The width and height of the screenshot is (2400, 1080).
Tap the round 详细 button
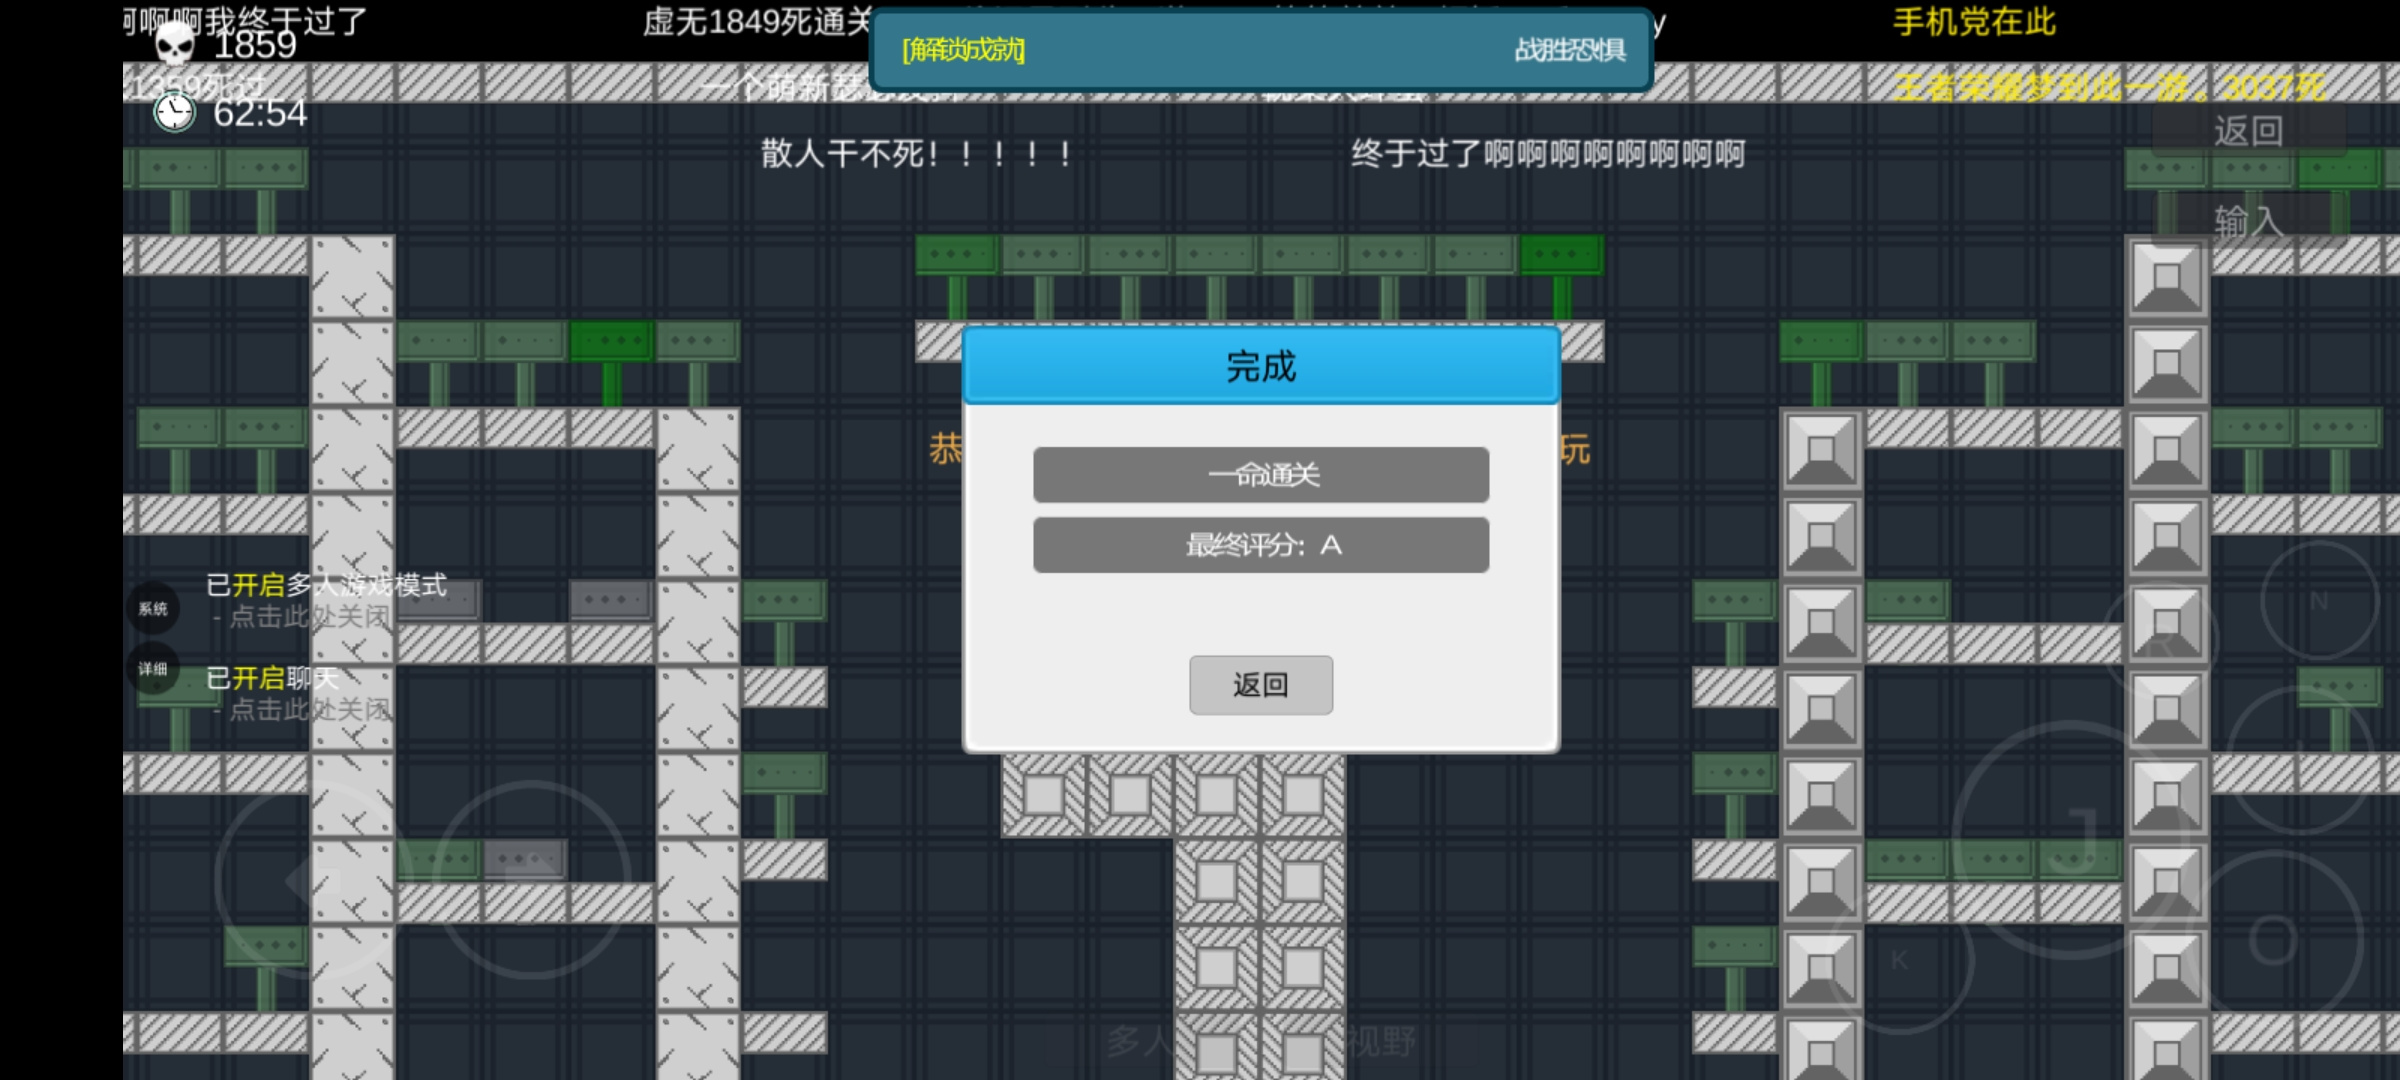pyautogui.click(x=153, y=669)
